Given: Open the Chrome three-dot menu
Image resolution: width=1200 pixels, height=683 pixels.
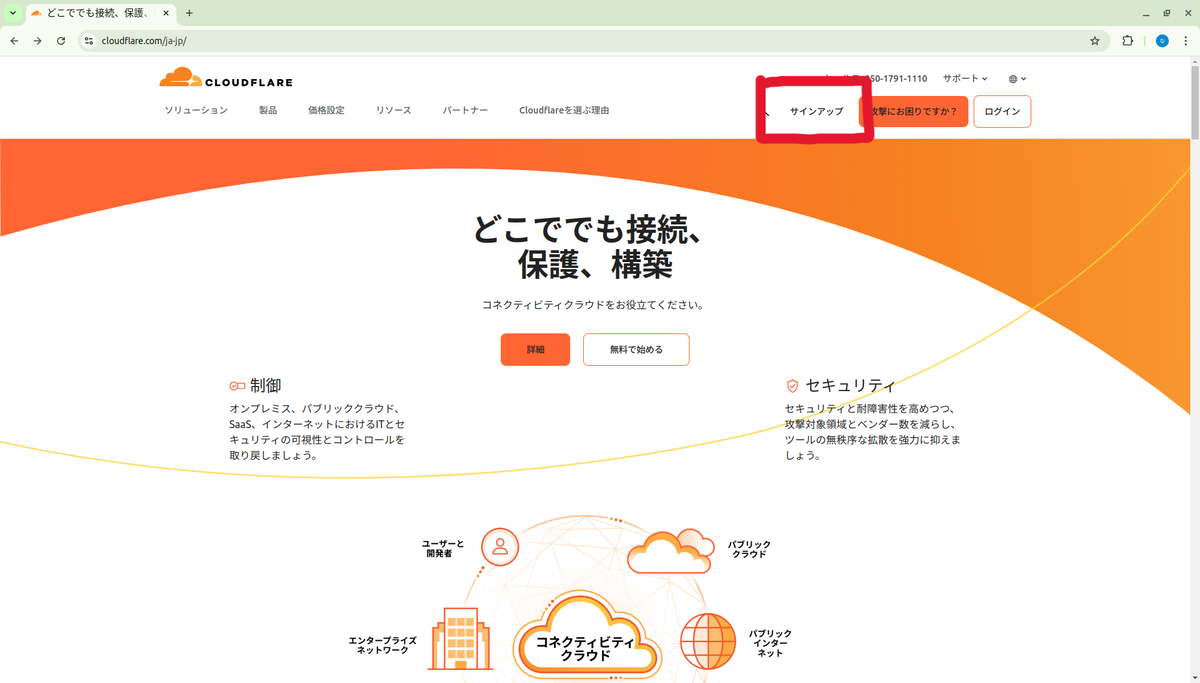Looking at the screenshot, I should click(x=1186, y=41).
